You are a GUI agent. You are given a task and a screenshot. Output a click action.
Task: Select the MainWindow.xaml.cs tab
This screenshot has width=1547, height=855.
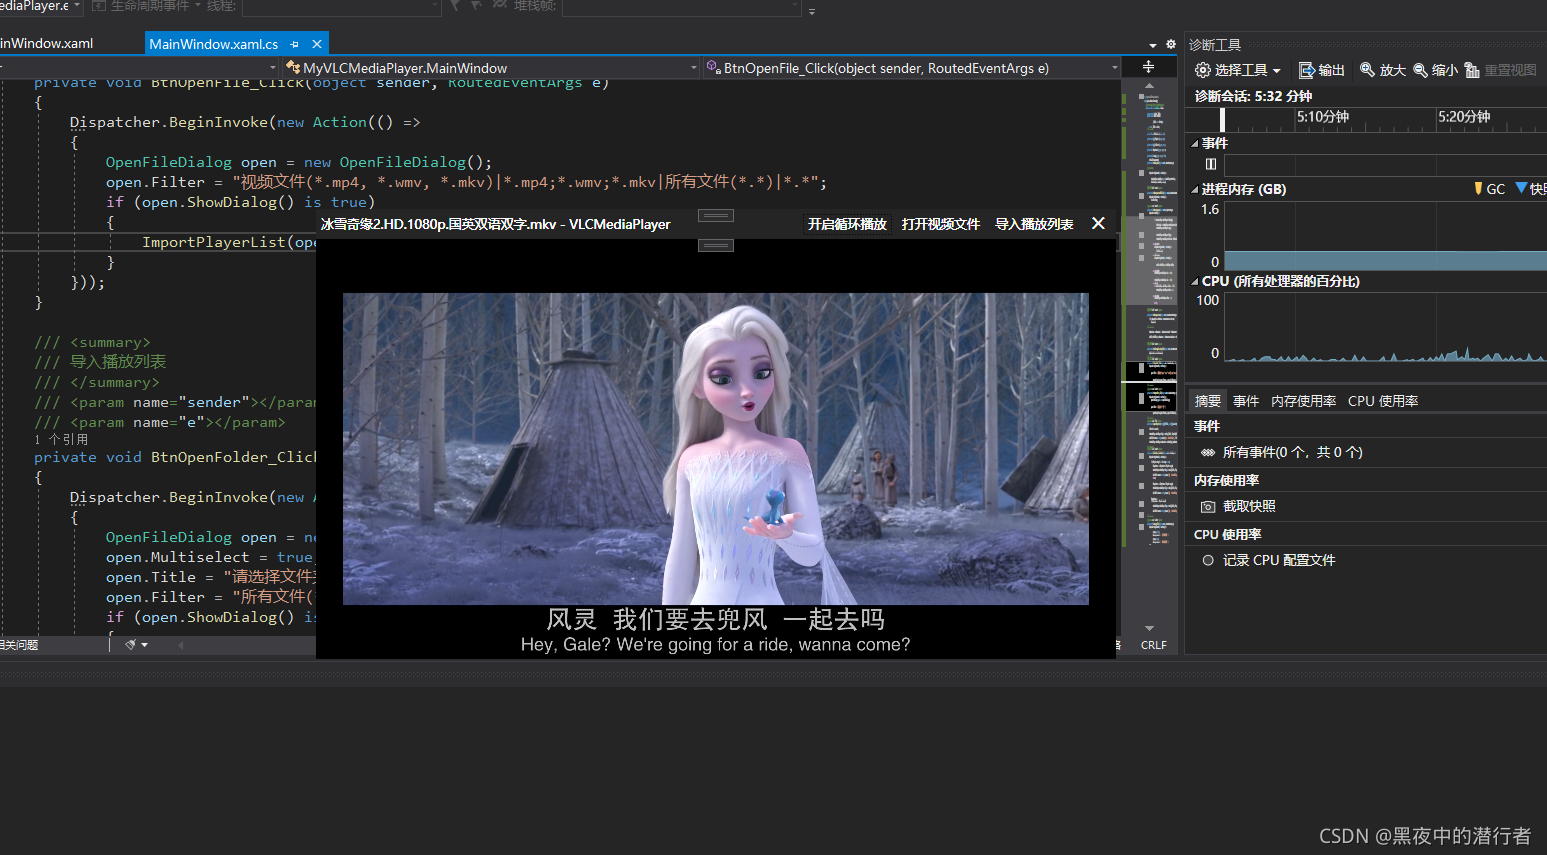[214, 44]
